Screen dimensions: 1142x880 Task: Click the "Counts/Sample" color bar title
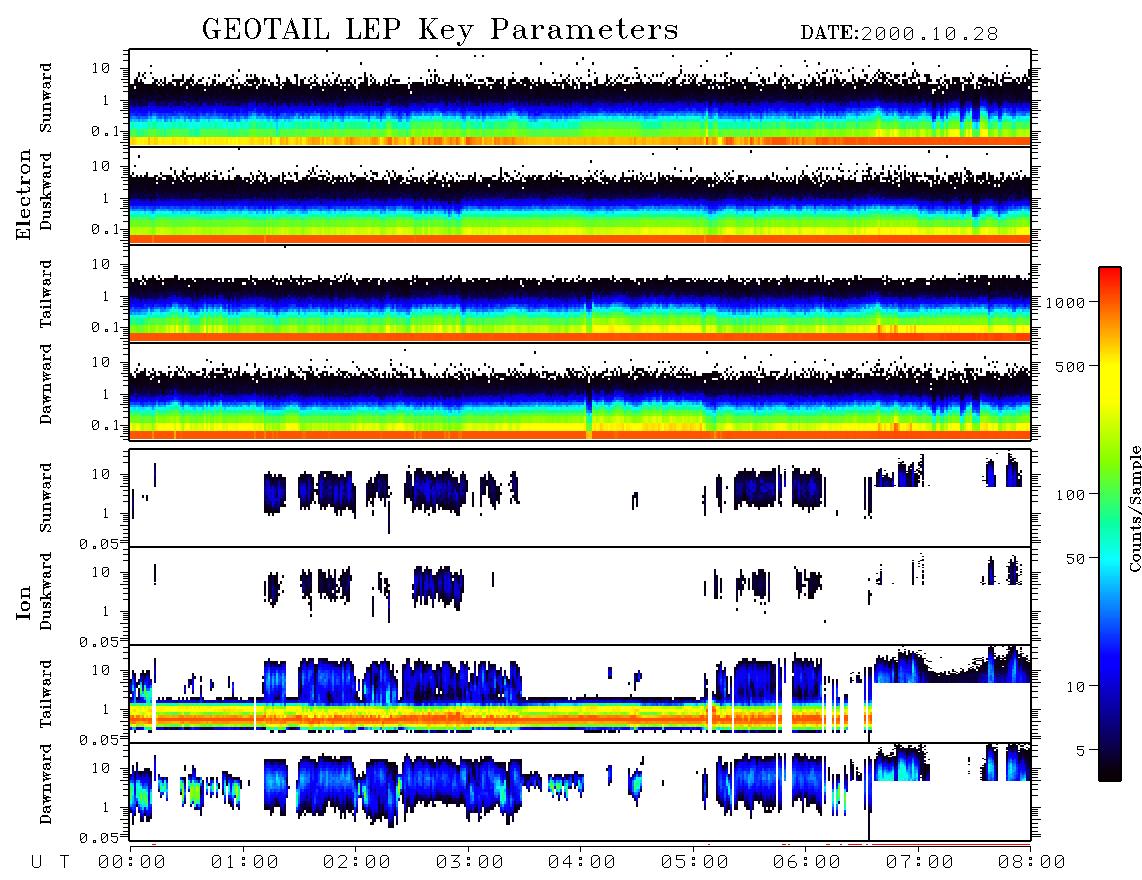point(1134,508)
